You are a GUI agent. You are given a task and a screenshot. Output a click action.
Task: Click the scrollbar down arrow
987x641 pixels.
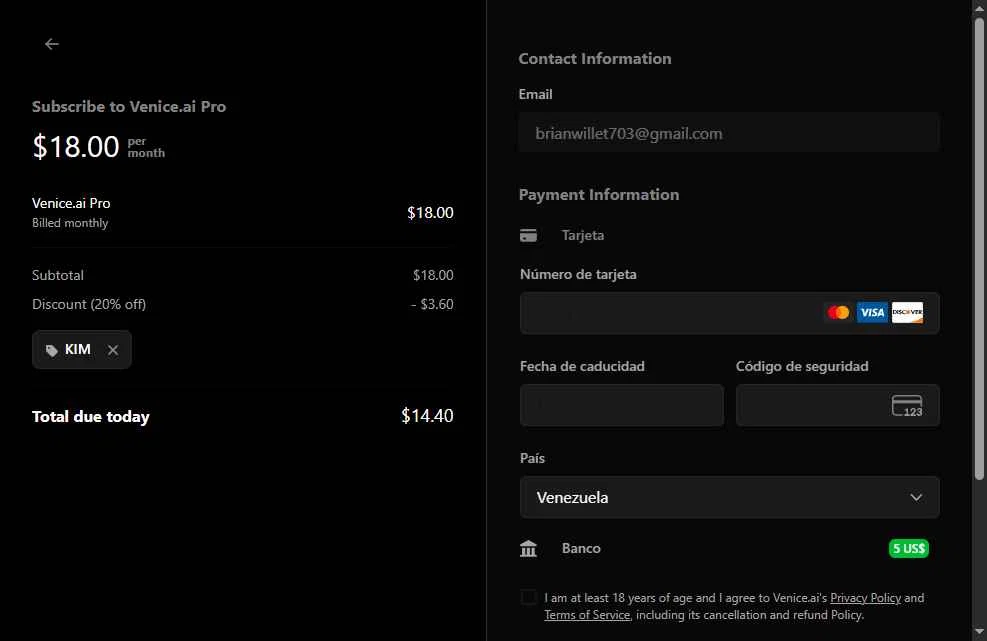point(979,631)
